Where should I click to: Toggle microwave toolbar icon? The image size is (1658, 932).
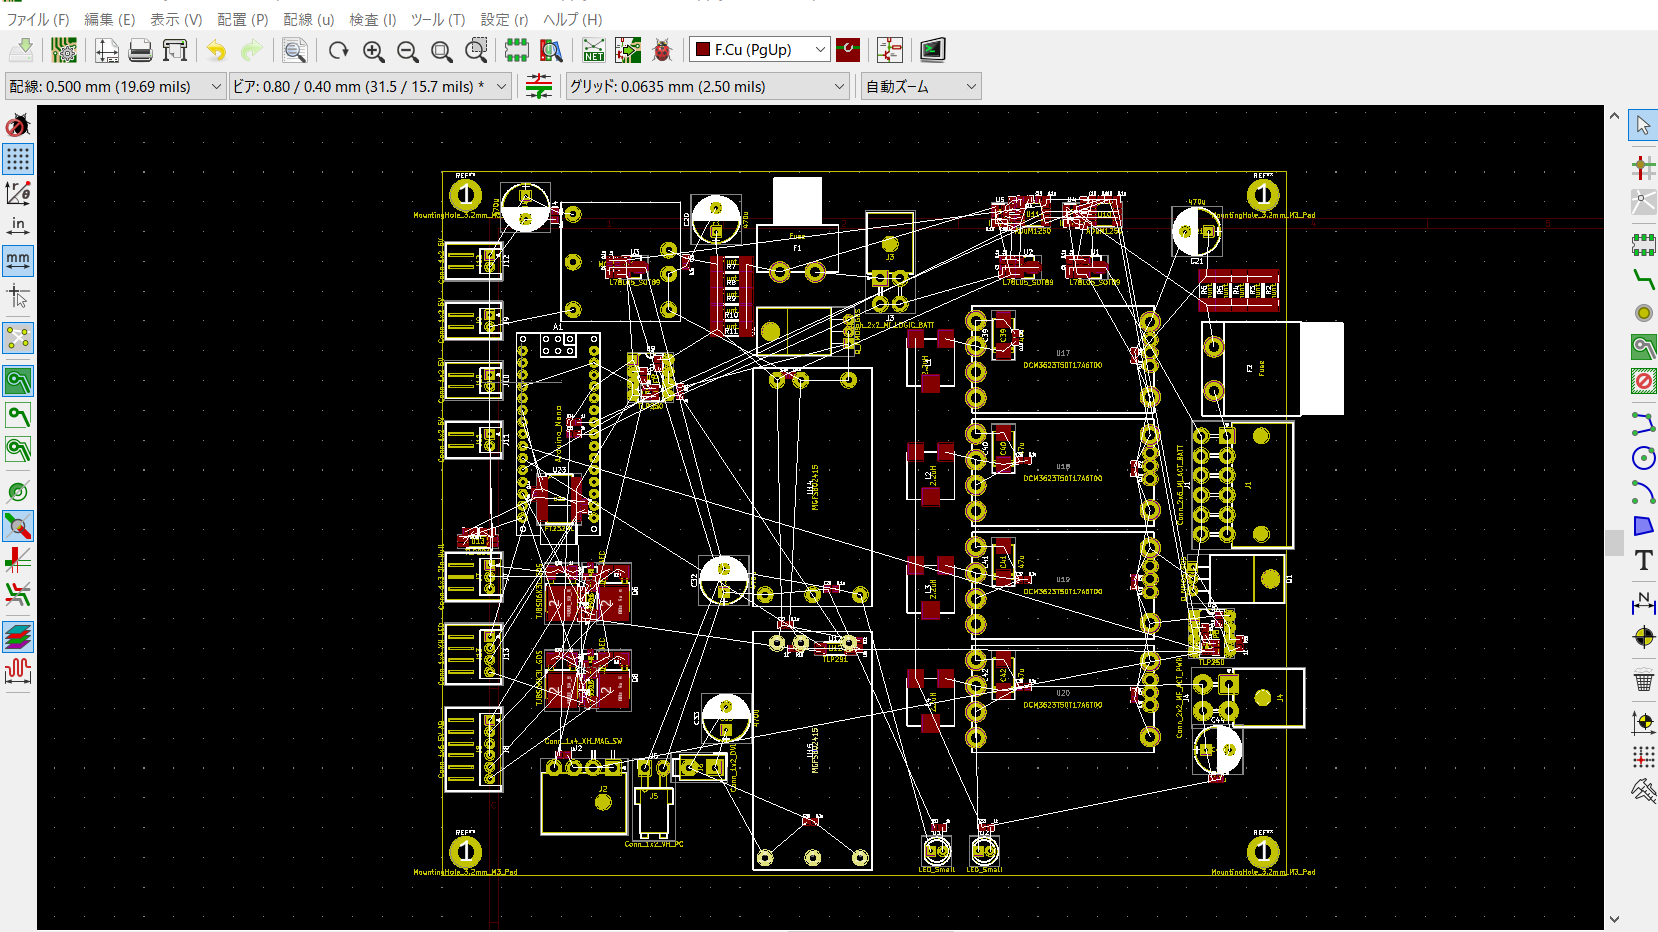(18, 670)
